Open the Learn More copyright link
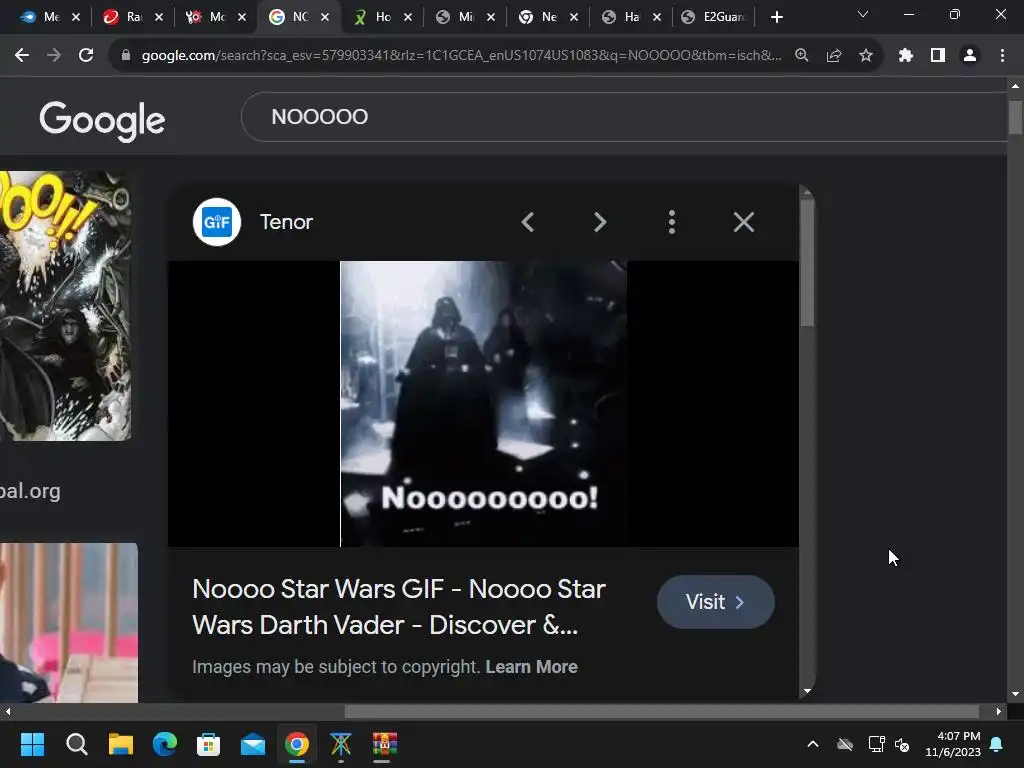Screen dimensions: 1024x768 pyautogui.click(x=531, y=667)
